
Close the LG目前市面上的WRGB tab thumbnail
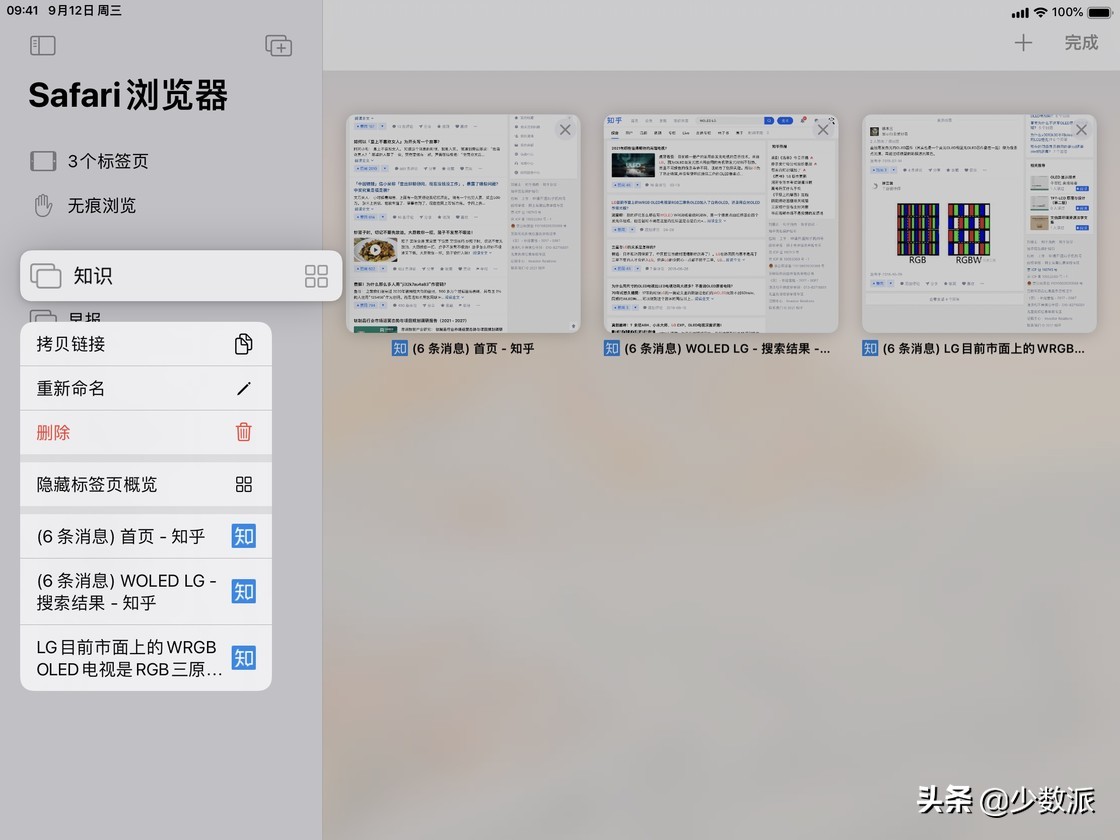pyautogui.click(x=1081, y=130)
